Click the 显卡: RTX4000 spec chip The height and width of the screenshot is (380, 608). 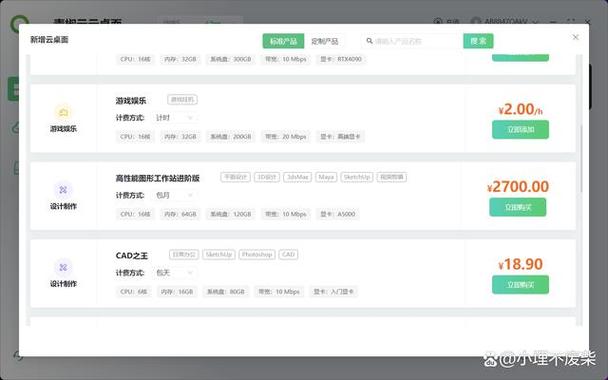341,59
